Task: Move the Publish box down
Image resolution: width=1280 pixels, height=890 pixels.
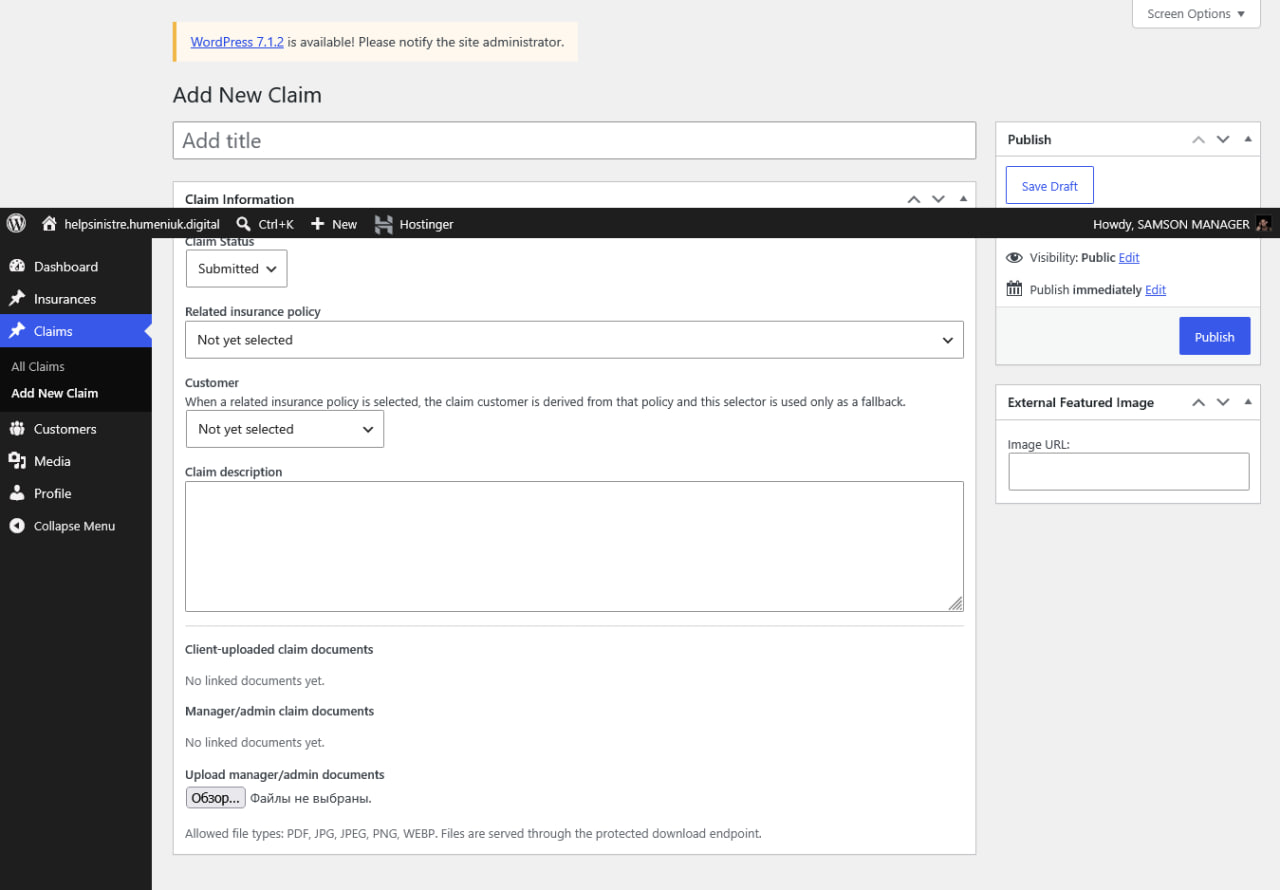Action: point(1222,139)
